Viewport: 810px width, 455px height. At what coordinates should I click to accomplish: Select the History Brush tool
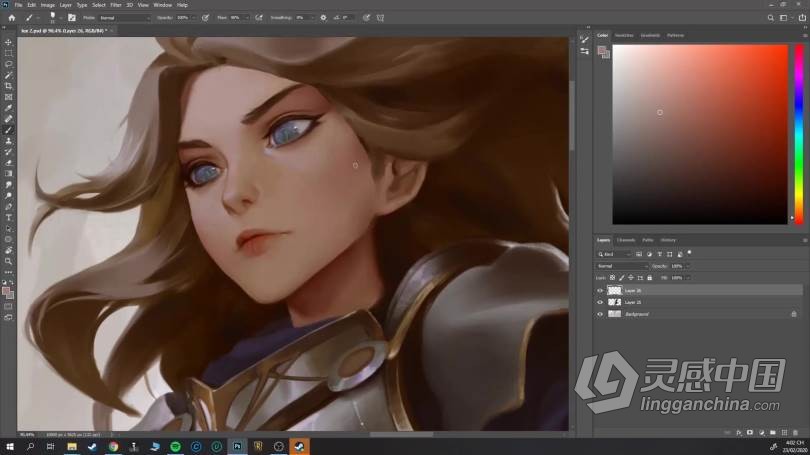point(8,151)
